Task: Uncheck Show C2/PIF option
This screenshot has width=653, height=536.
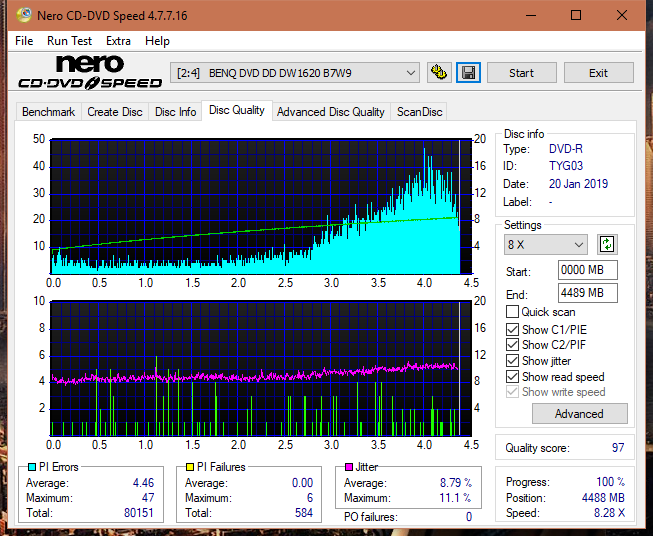Action: [x=512, y=345]
